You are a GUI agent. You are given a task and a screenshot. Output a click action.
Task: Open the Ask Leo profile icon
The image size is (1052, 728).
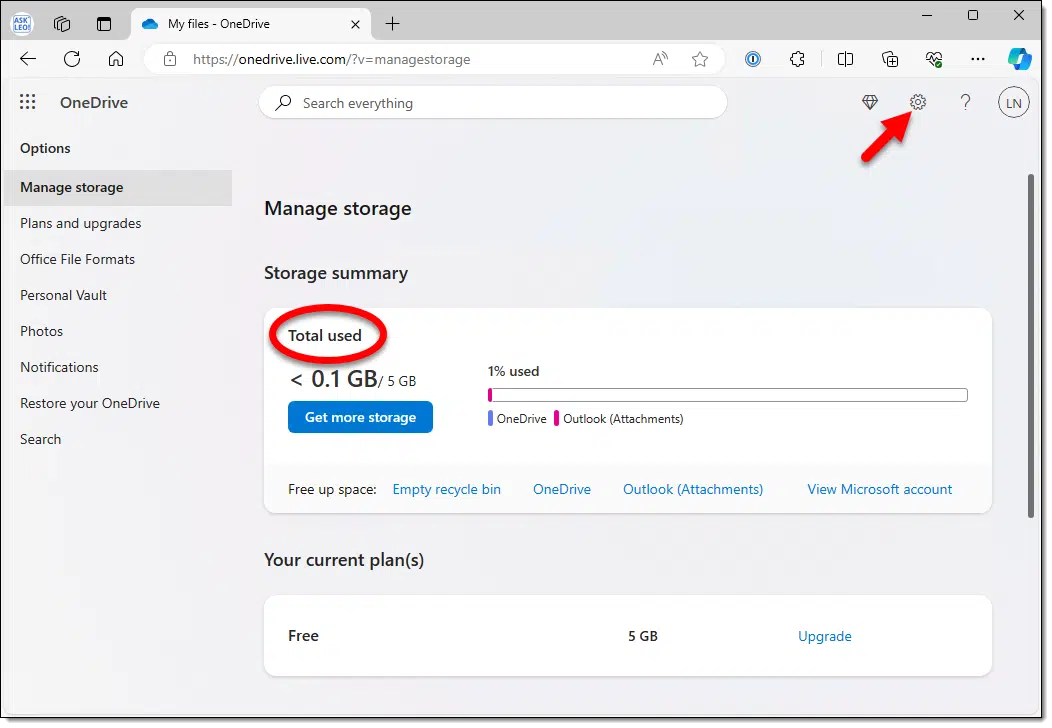(x=21, y=23)
